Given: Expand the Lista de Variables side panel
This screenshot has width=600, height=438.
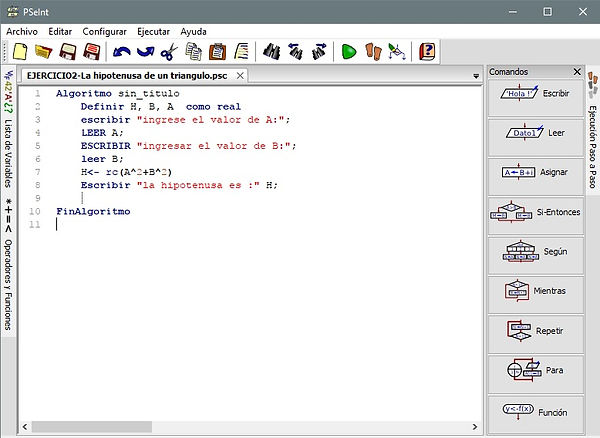Looking at the screenshot, I should coord(8,128).
